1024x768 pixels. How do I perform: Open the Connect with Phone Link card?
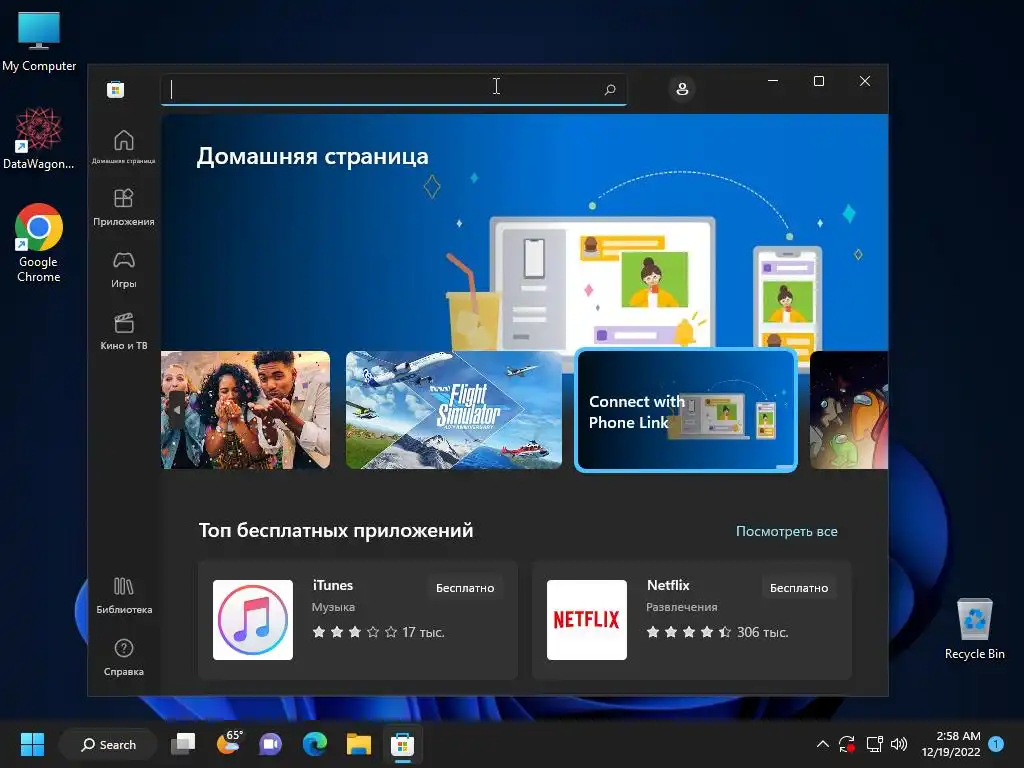coord(686,409)
